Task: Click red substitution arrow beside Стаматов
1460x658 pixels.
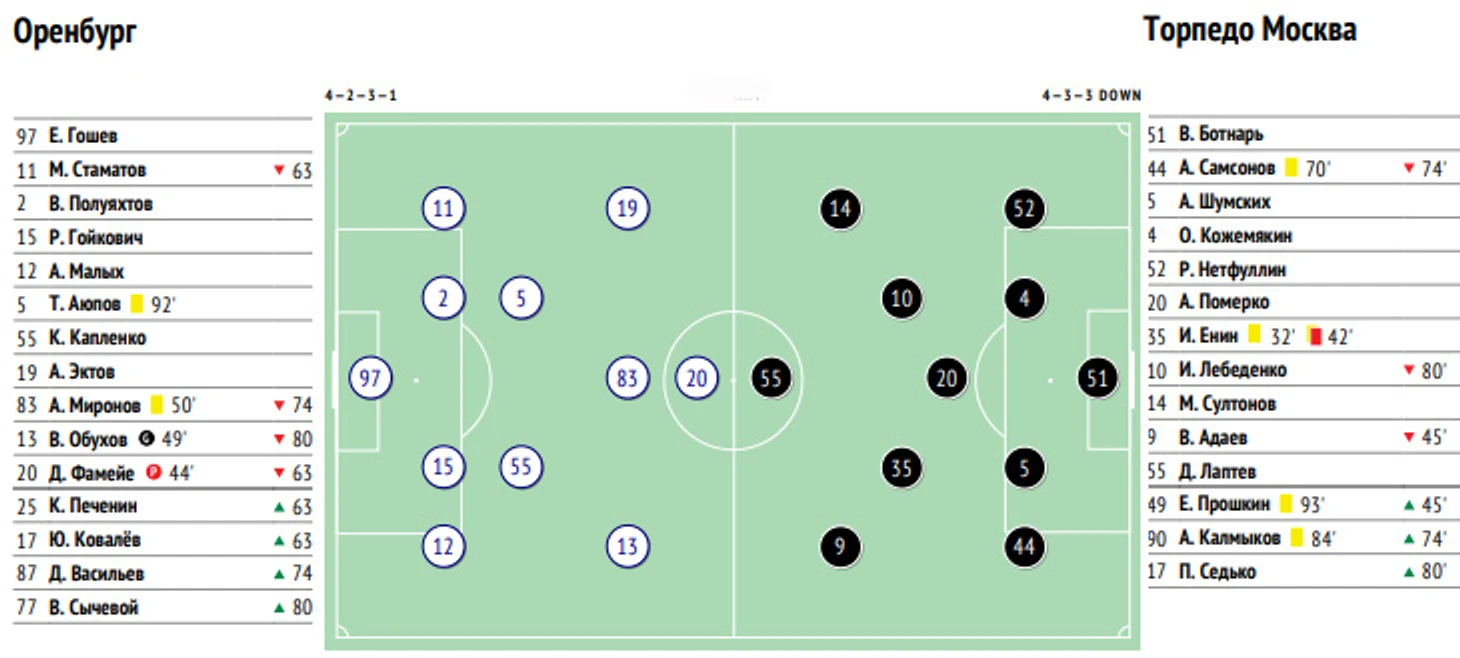Action: click(x=279, y=170)
